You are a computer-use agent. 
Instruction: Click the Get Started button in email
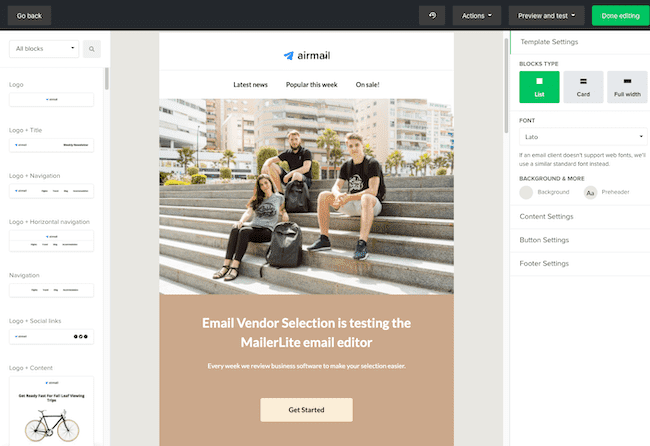[306, 410]
